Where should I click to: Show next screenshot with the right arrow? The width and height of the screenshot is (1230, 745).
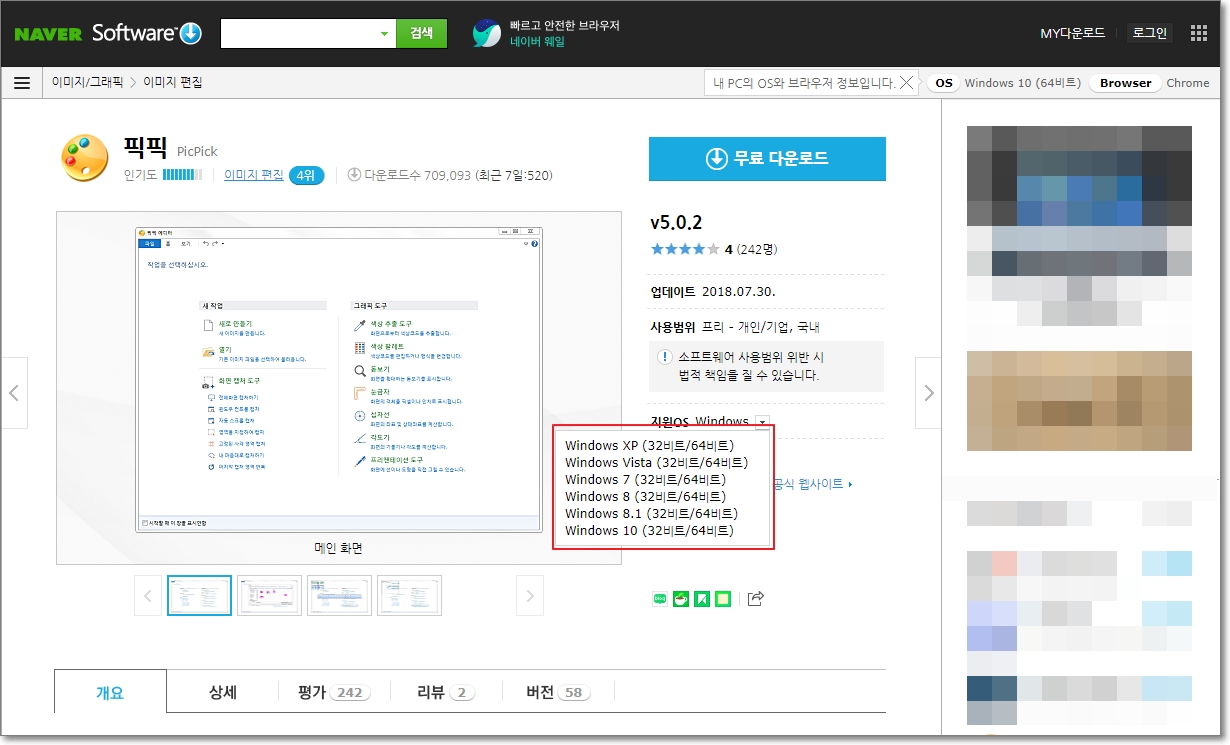(x=929, y=393)
